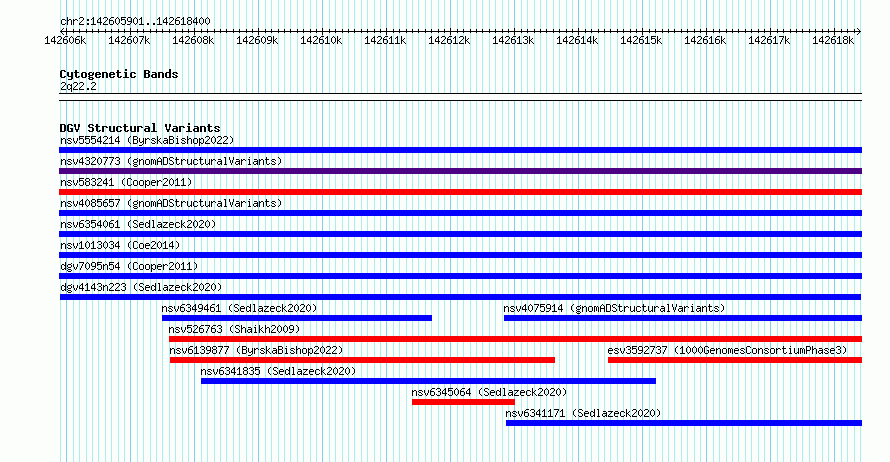Click the 142616k ruler tick label
Screen dimensions: 890x462
click(x=706, y=40)
